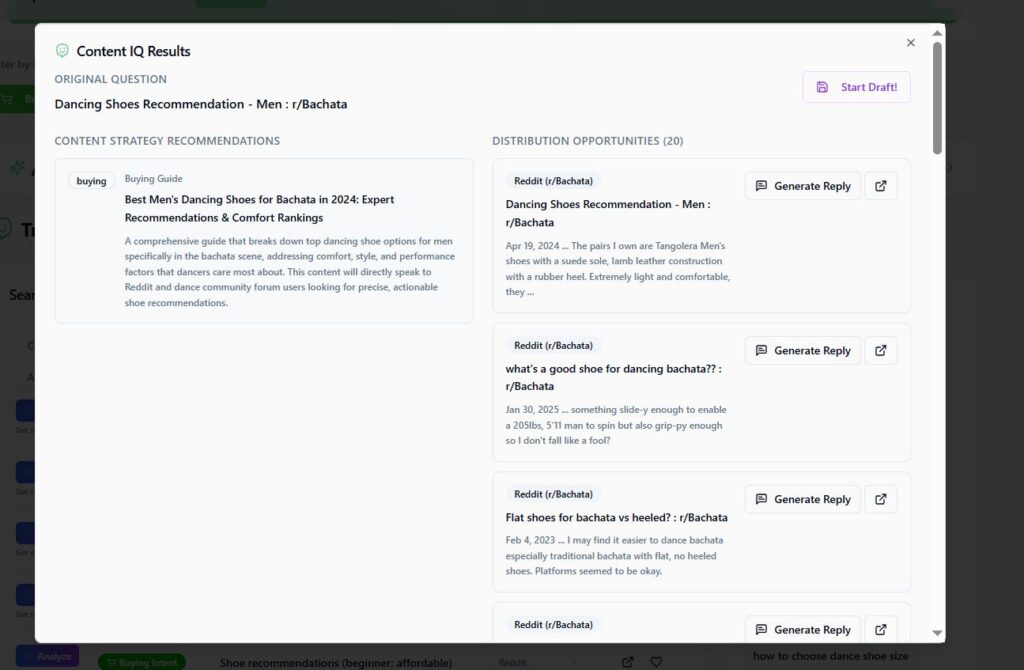Generate reply for "what's a good shoe" post

(x=803, y=351)
